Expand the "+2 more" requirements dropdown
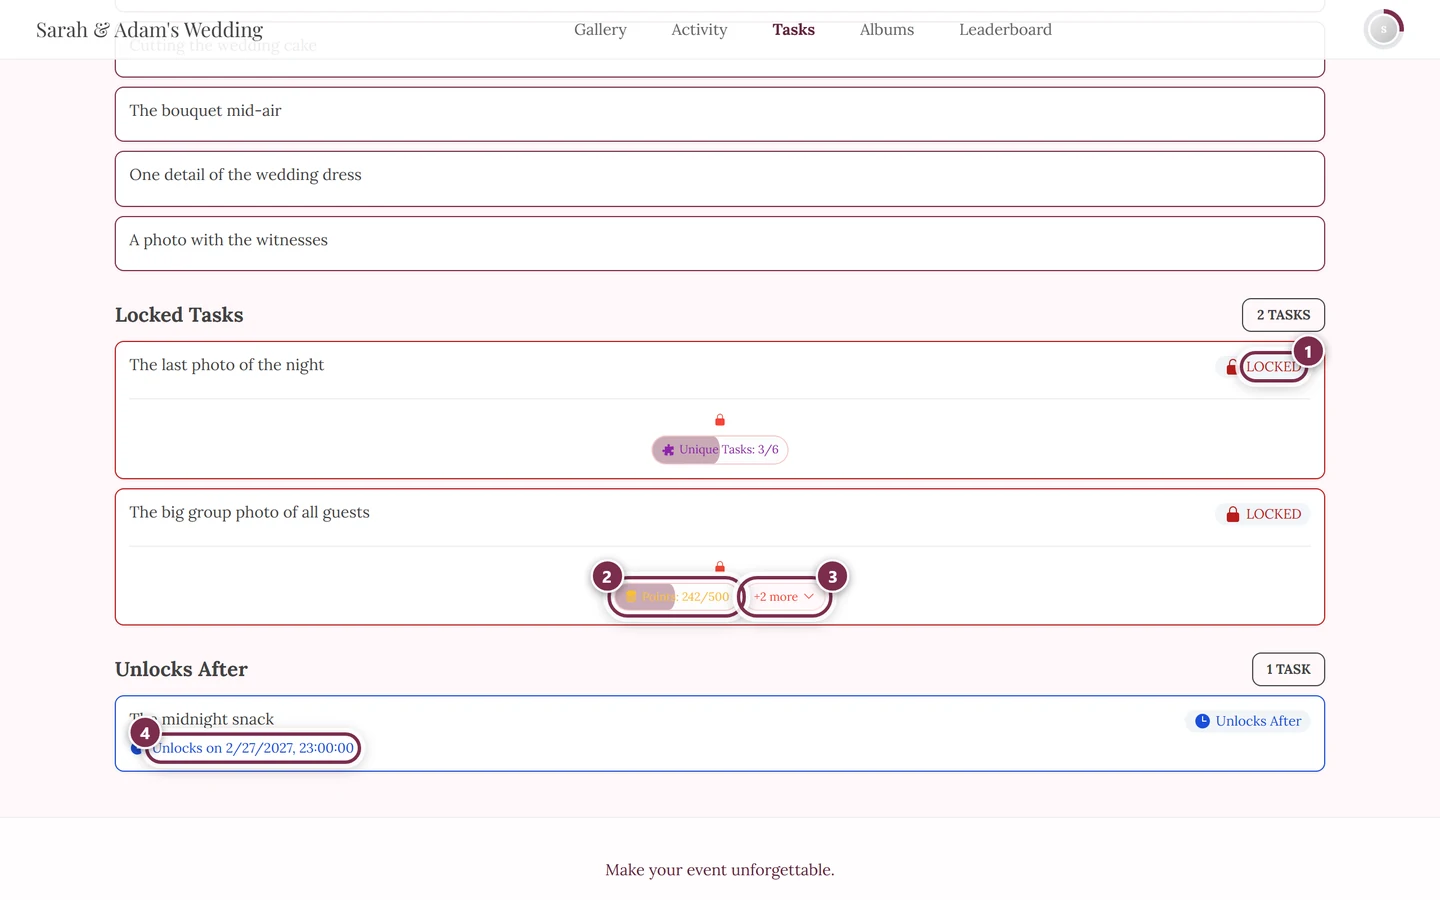 784,597
